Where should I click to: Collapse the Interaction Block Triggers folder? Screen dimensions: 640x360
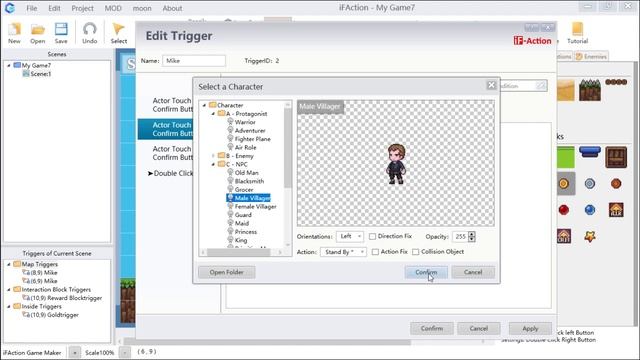tap(9, 289)
